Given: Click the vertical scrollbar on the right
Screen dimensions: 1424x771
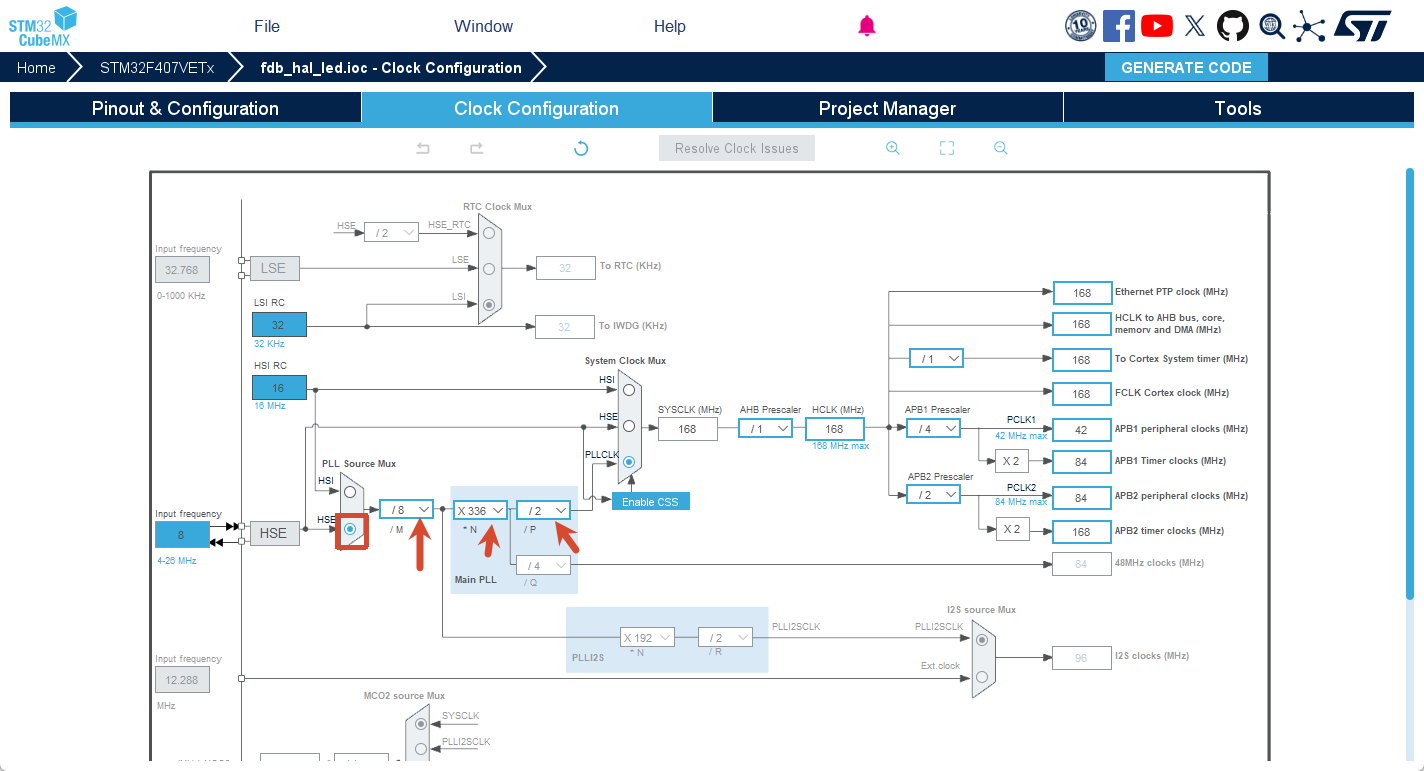Looking at the screenshot, I should (x=1410, y=383).
